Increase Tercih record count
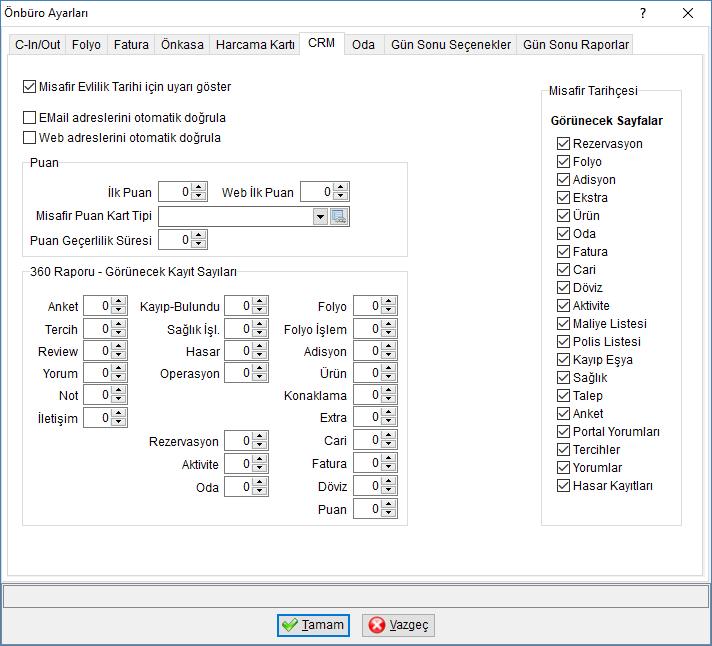 pyautogui.click(x=119, y=324)
